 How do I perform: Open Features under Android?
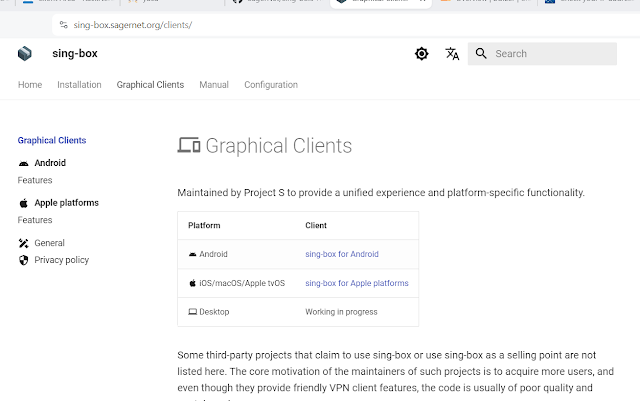pos(35,181)
